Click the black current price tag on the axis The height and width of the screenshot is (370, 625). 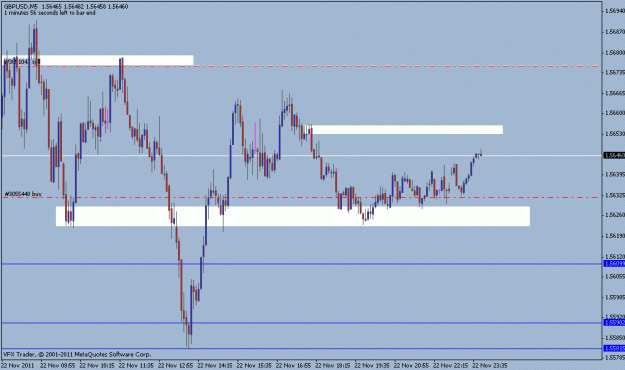614,155
